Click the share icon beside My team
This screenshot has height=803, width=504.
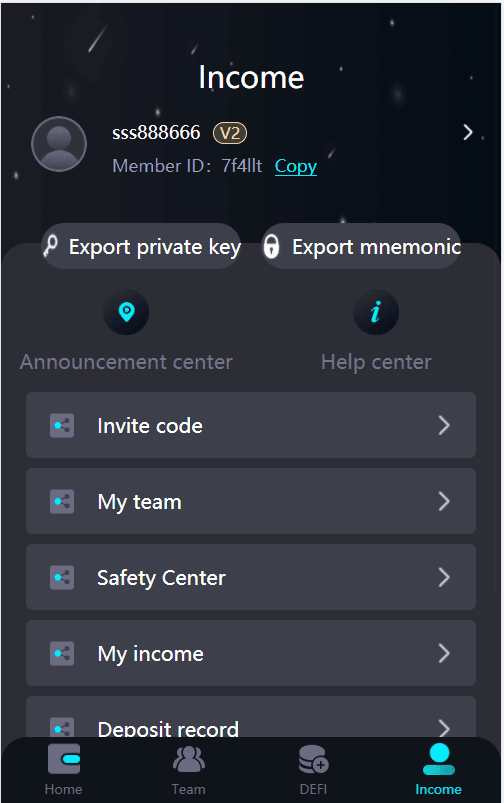point(62,501)
